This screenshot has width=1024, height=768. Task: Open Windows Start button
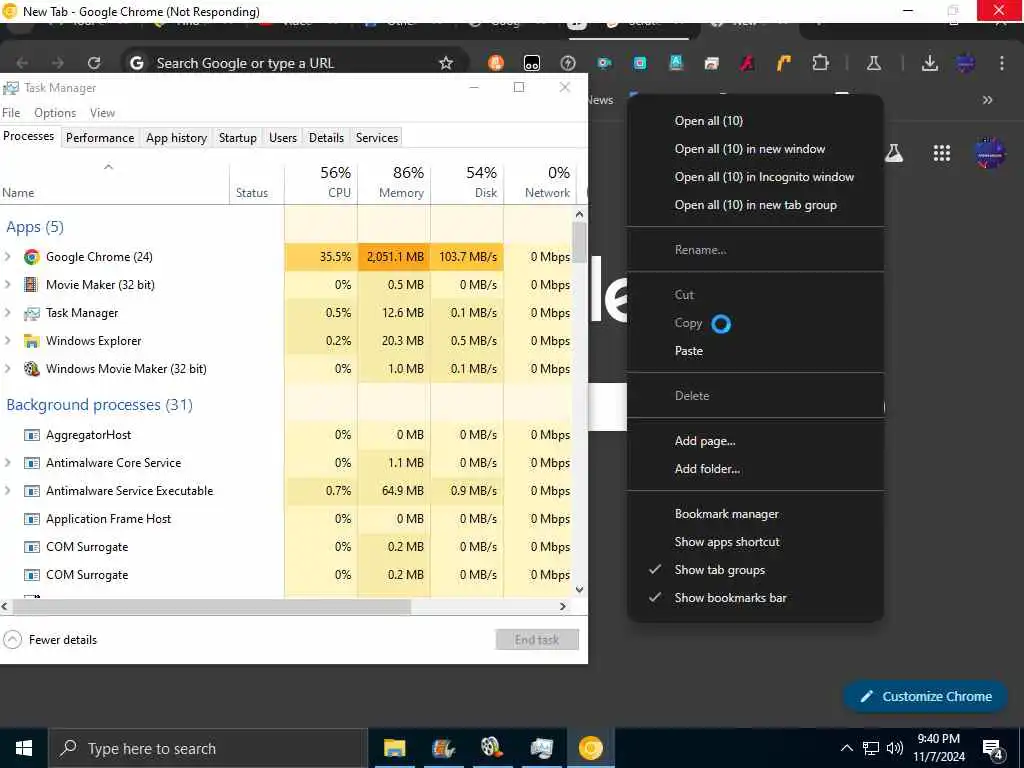tap(24, 748)
